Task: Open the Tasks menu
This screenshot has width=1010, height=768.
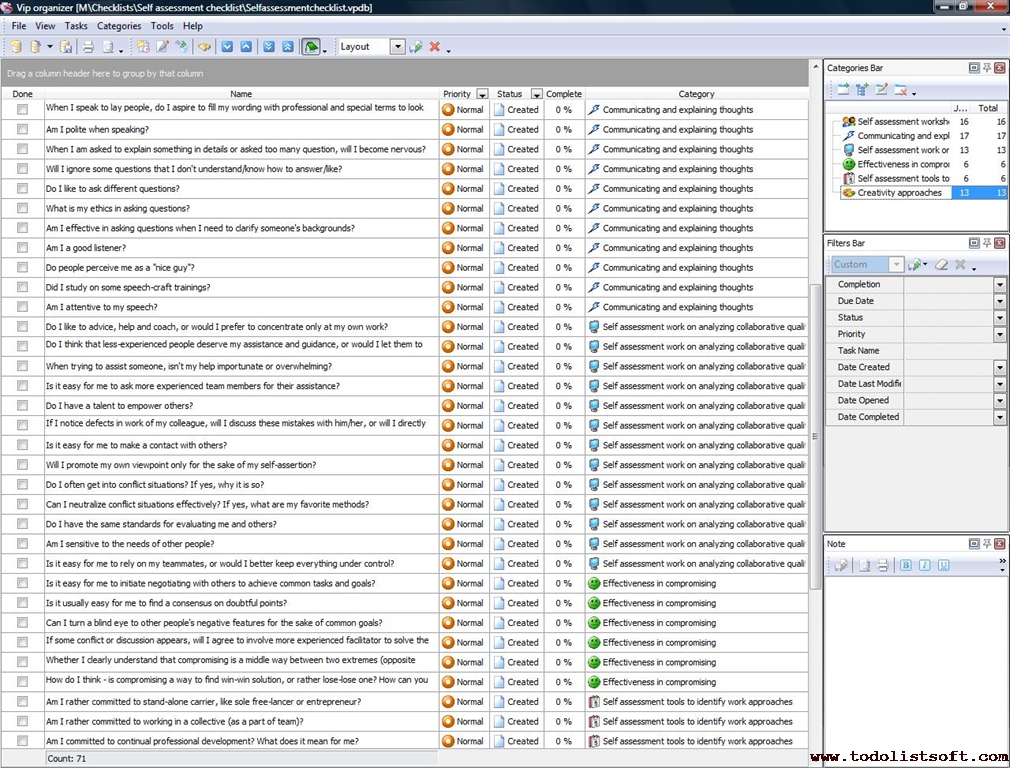Action: tap(76, 26)
